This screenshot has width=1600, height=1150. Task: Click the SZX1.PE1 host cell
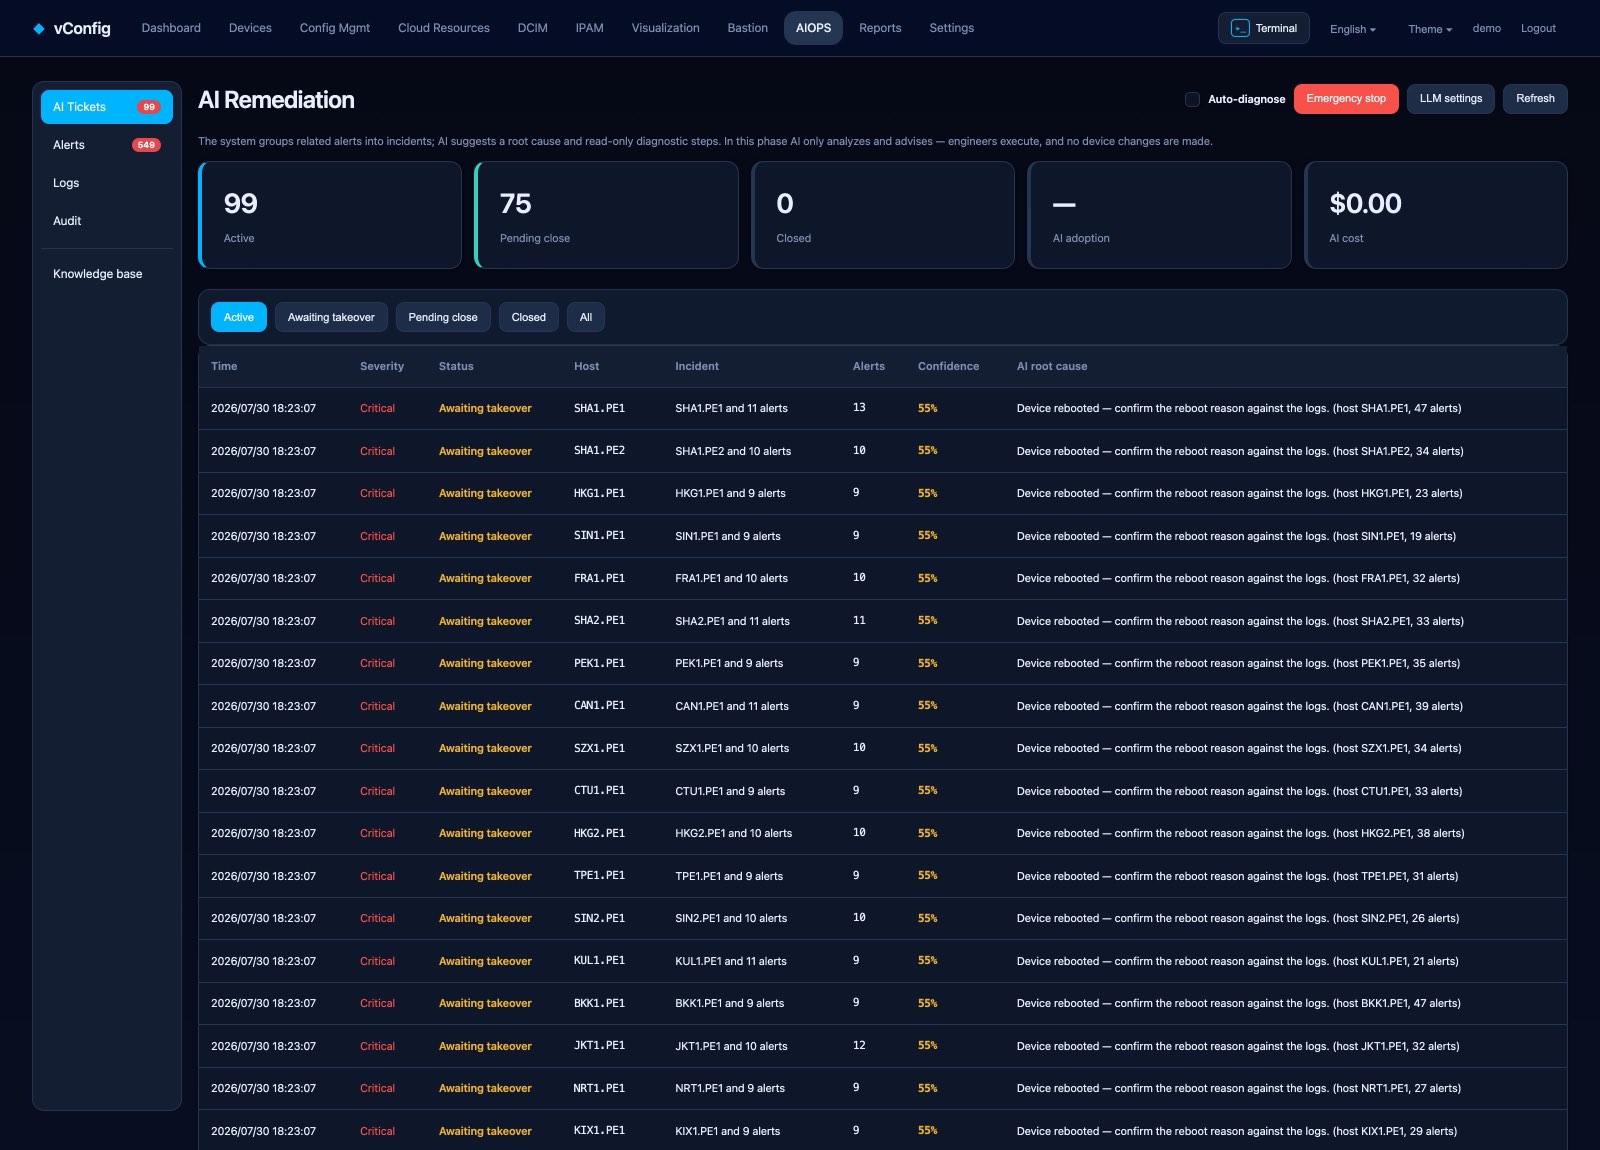[x=599, y=748]
